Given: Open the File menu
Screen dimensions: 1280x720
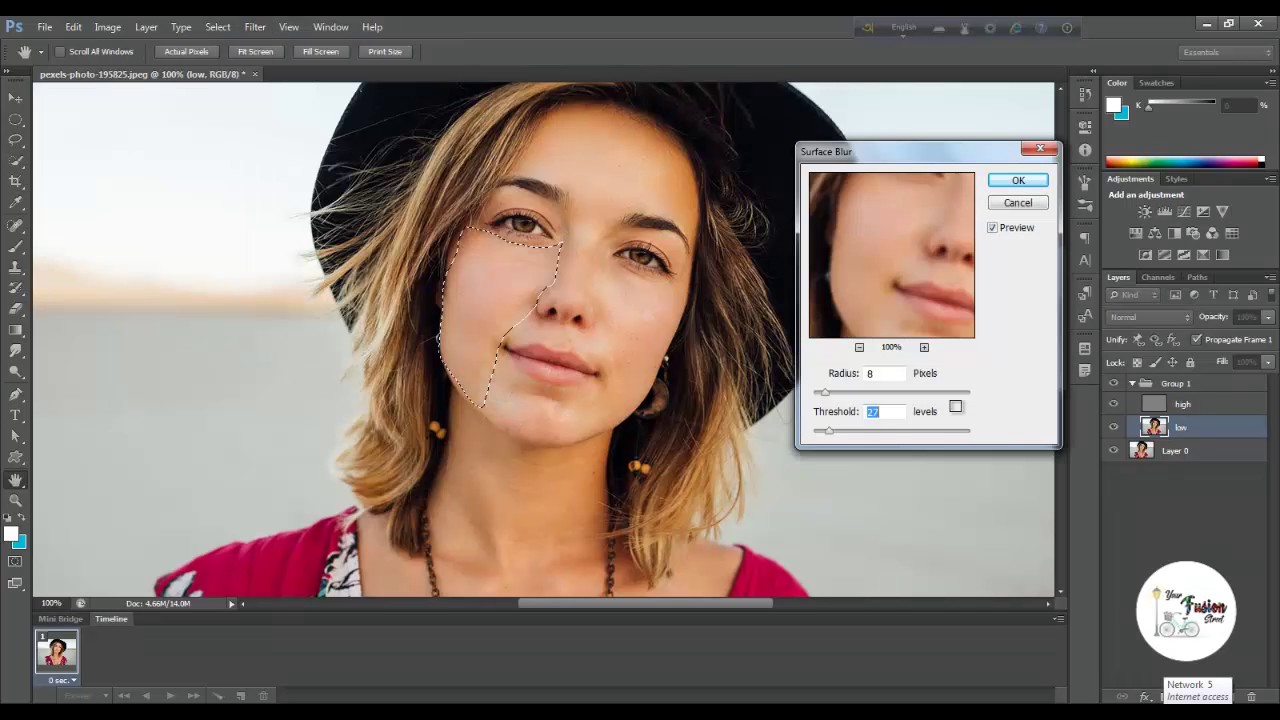Looking at the screenshot, I should tap(45, 27).
